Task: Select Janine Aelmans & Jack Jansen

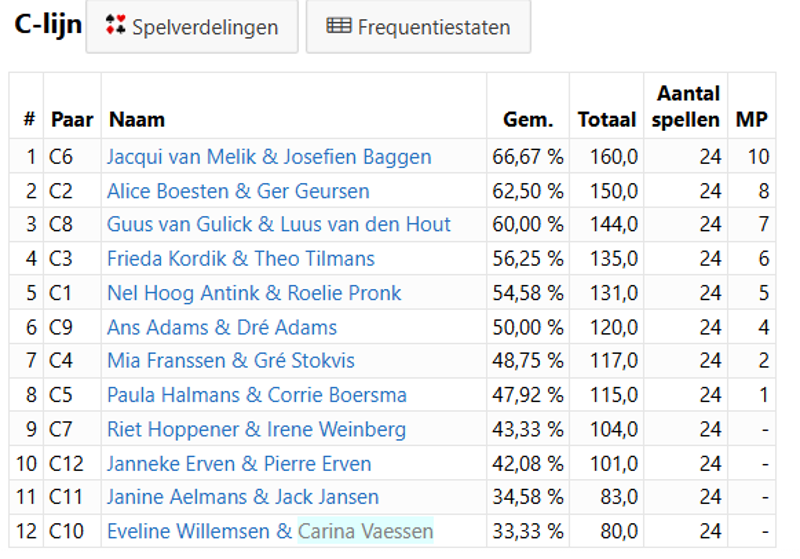Action: 243,497
